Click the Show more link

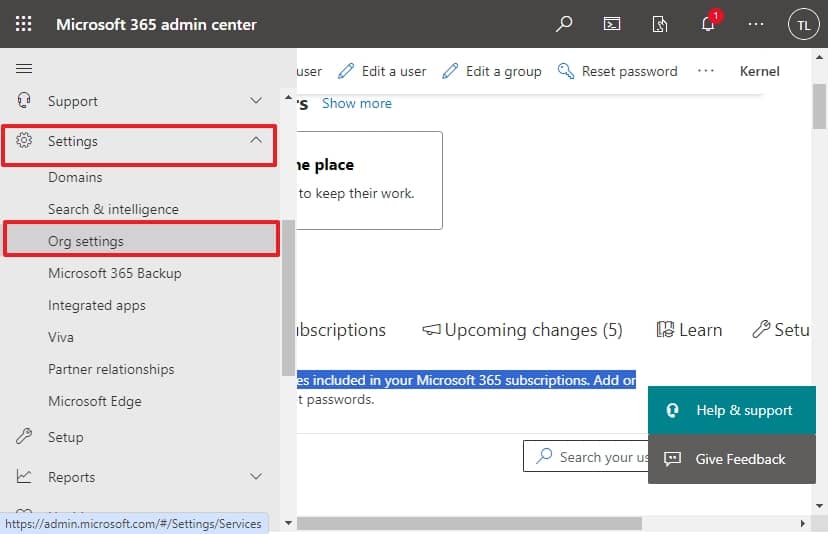click(356, 103)
